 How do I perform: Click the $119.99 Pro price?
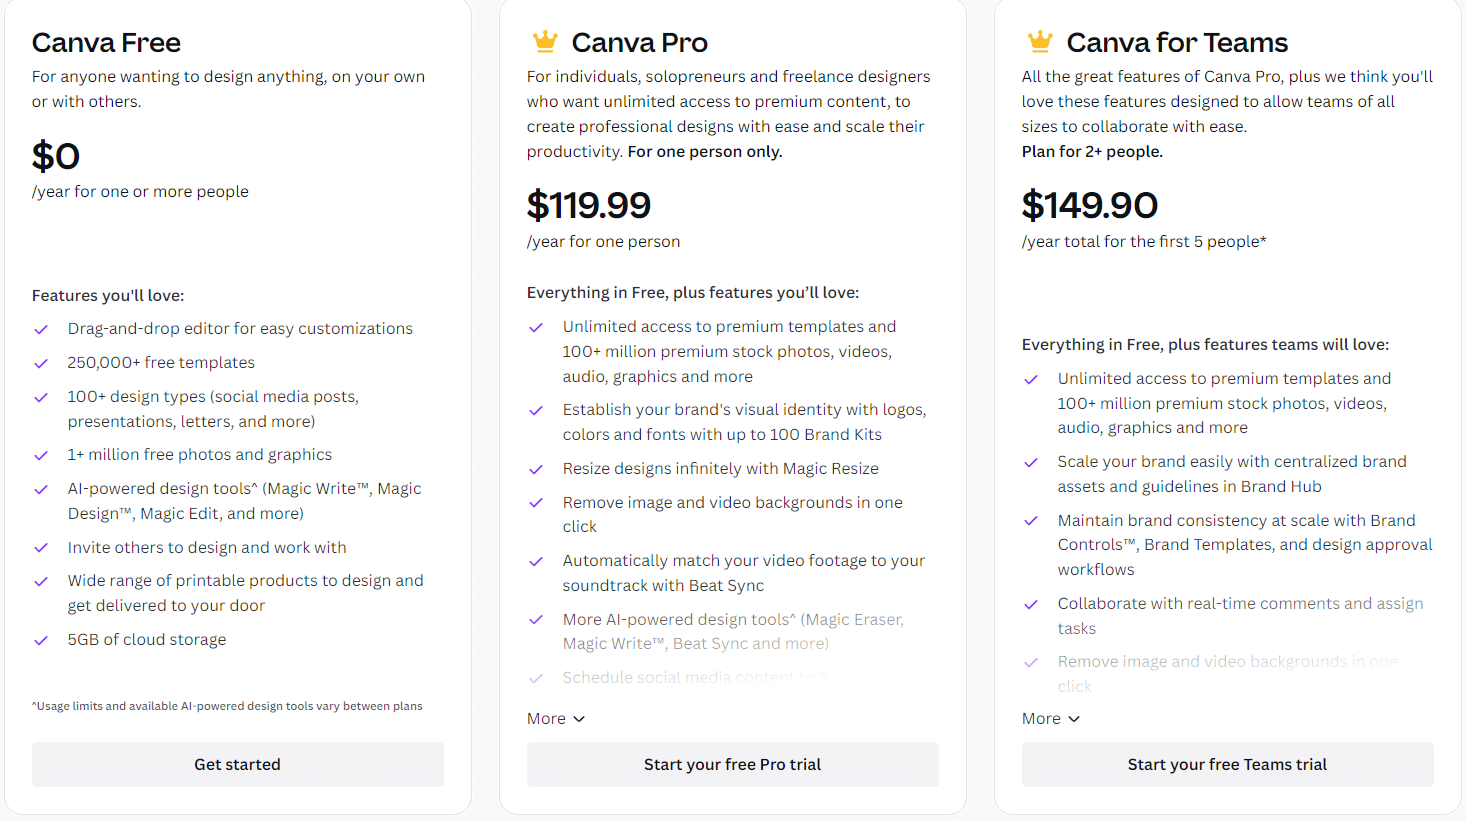pyautogui.click(x=589, y=205)
